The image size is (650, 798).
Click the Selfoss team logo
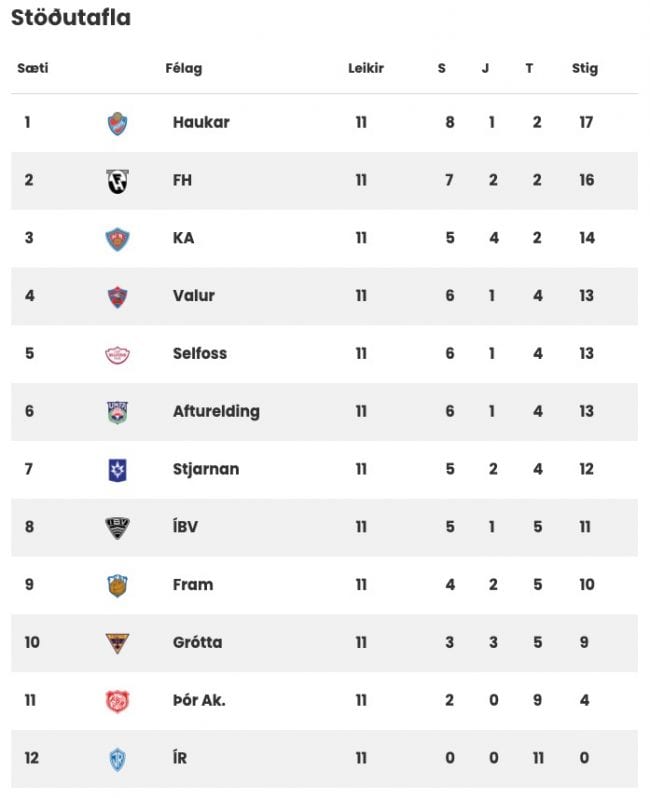[117, 354]
